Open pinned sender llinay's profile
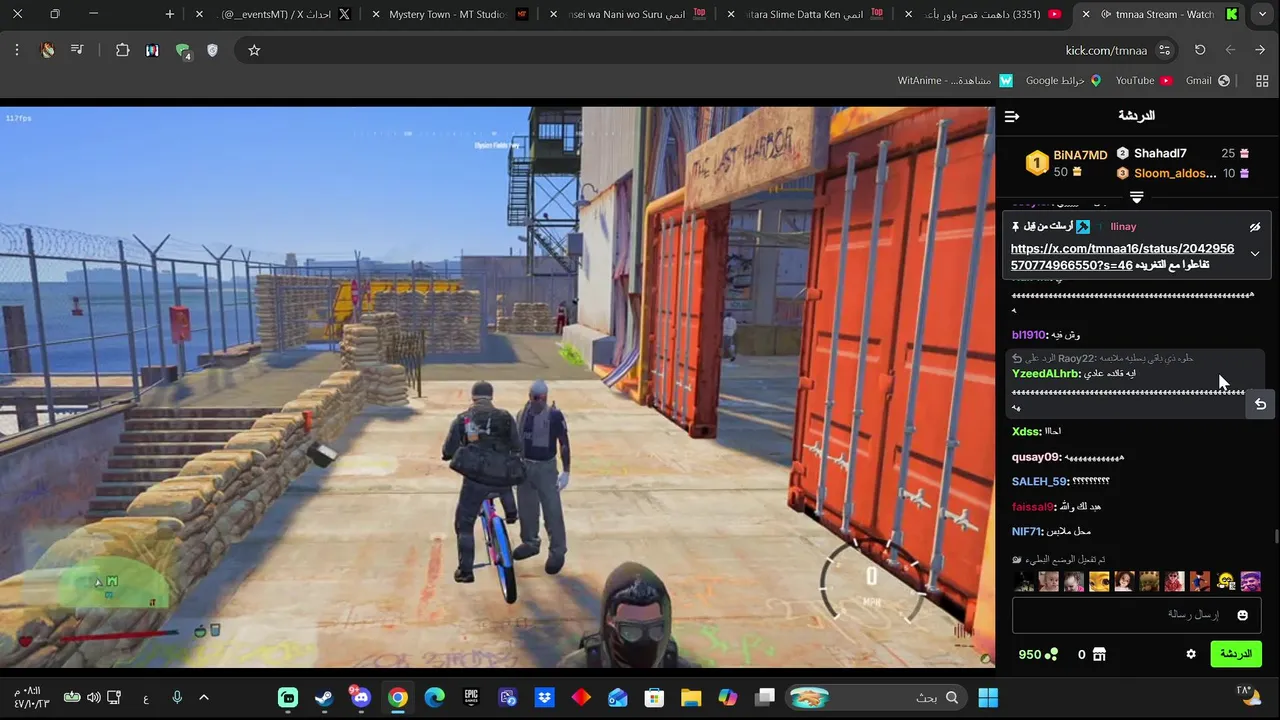1280x720 pixels. [1123, 227]
